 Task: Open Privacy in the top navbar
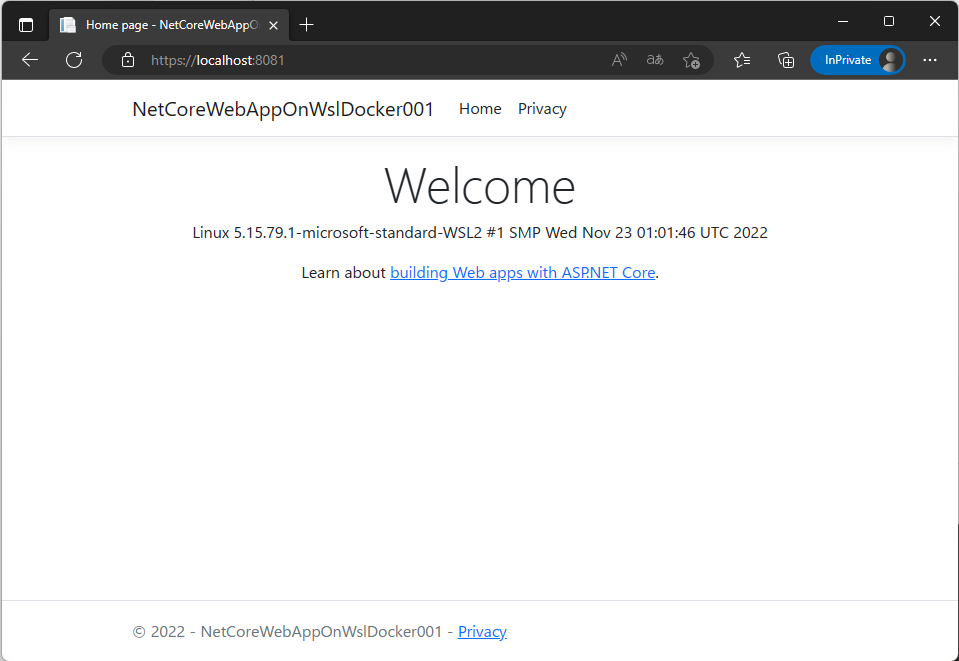pyautogui.click(x=542, y=109)
